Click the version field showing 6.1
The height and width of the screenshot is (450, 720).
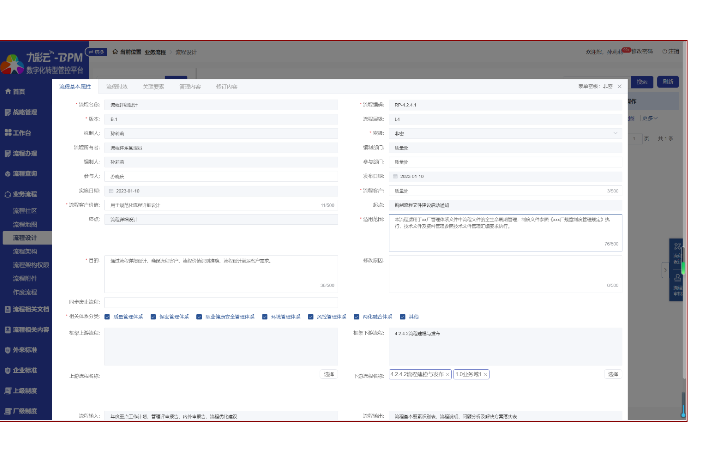coord(221,119)
